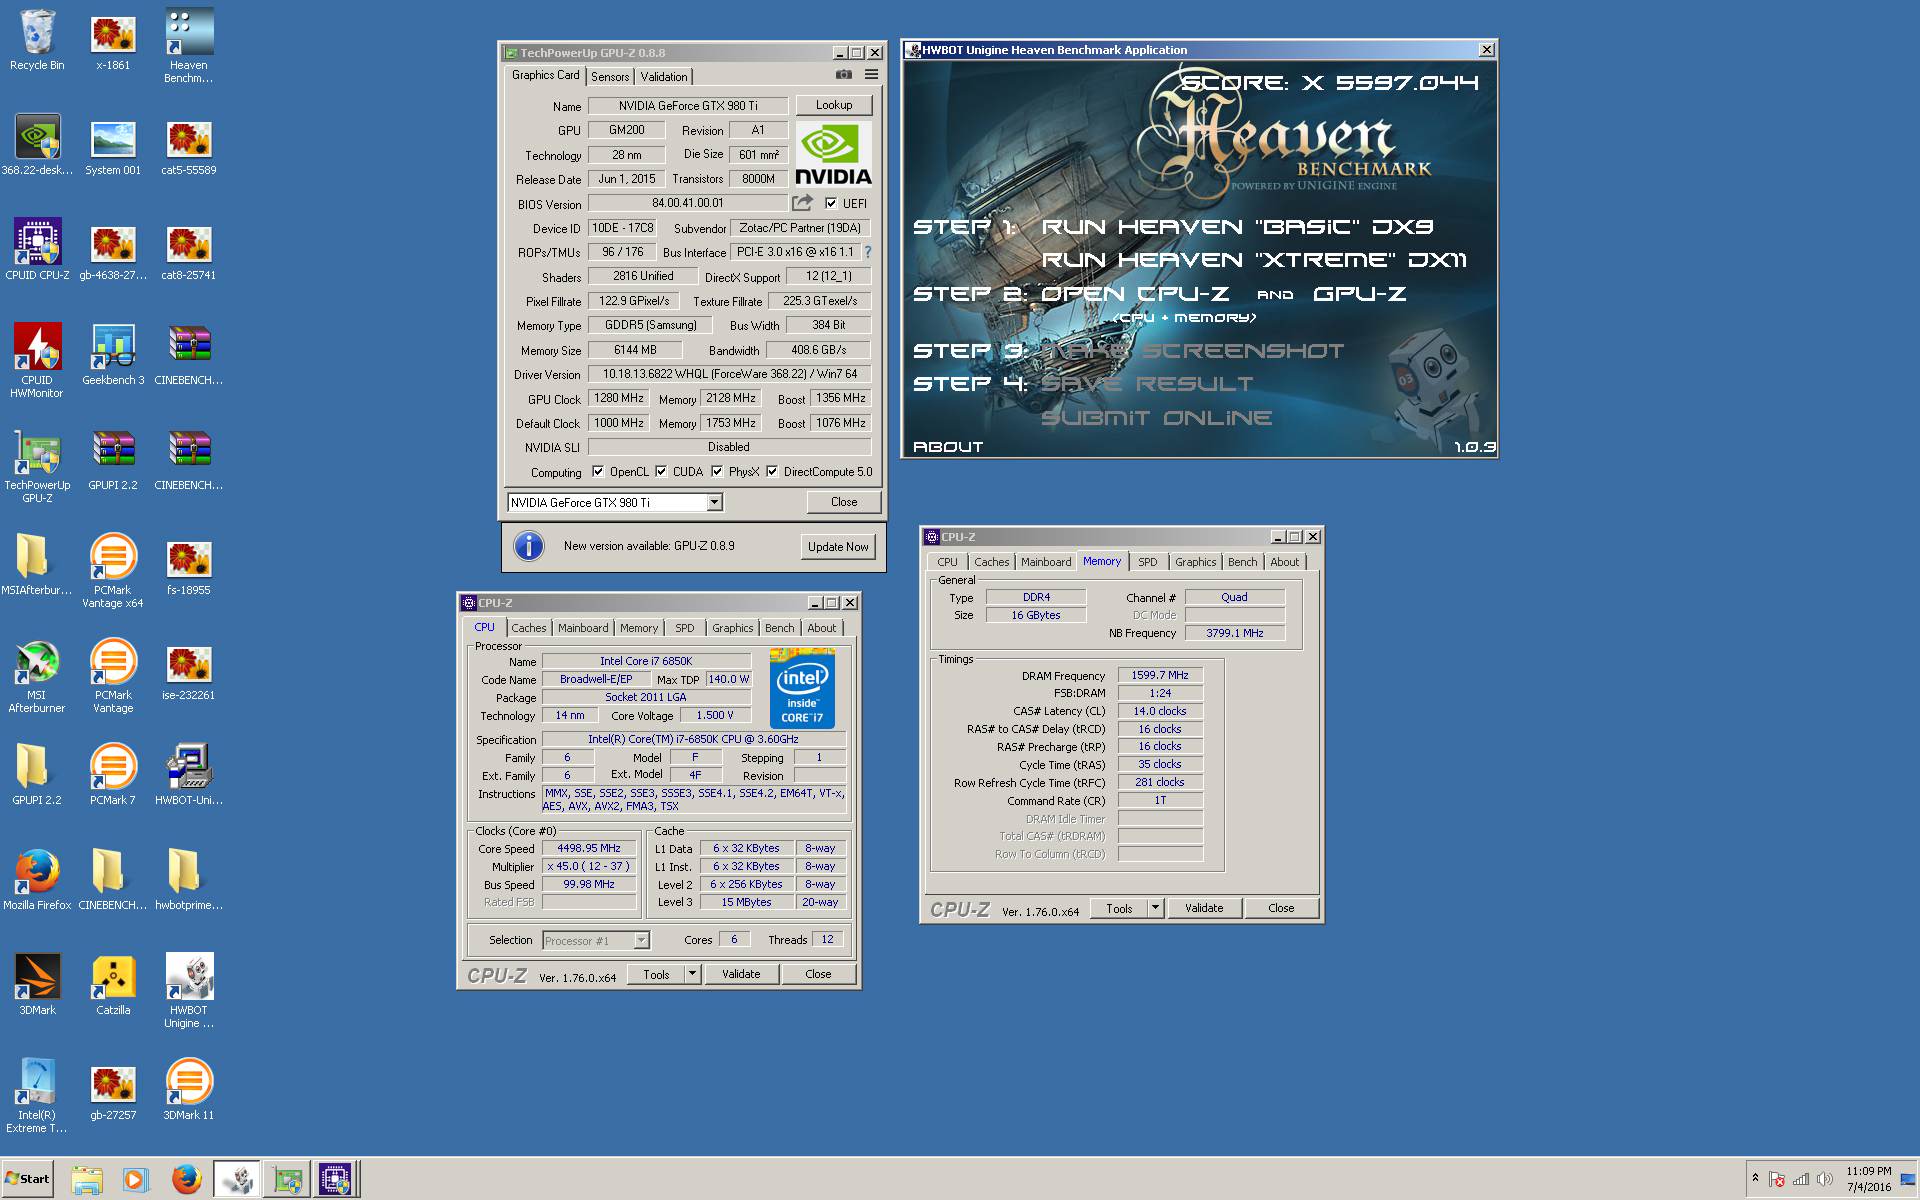The image size is (1920, 1200).
Task: Toggle the CUDA checkbox
Action: pyautogui.click(x=661, y=472)
